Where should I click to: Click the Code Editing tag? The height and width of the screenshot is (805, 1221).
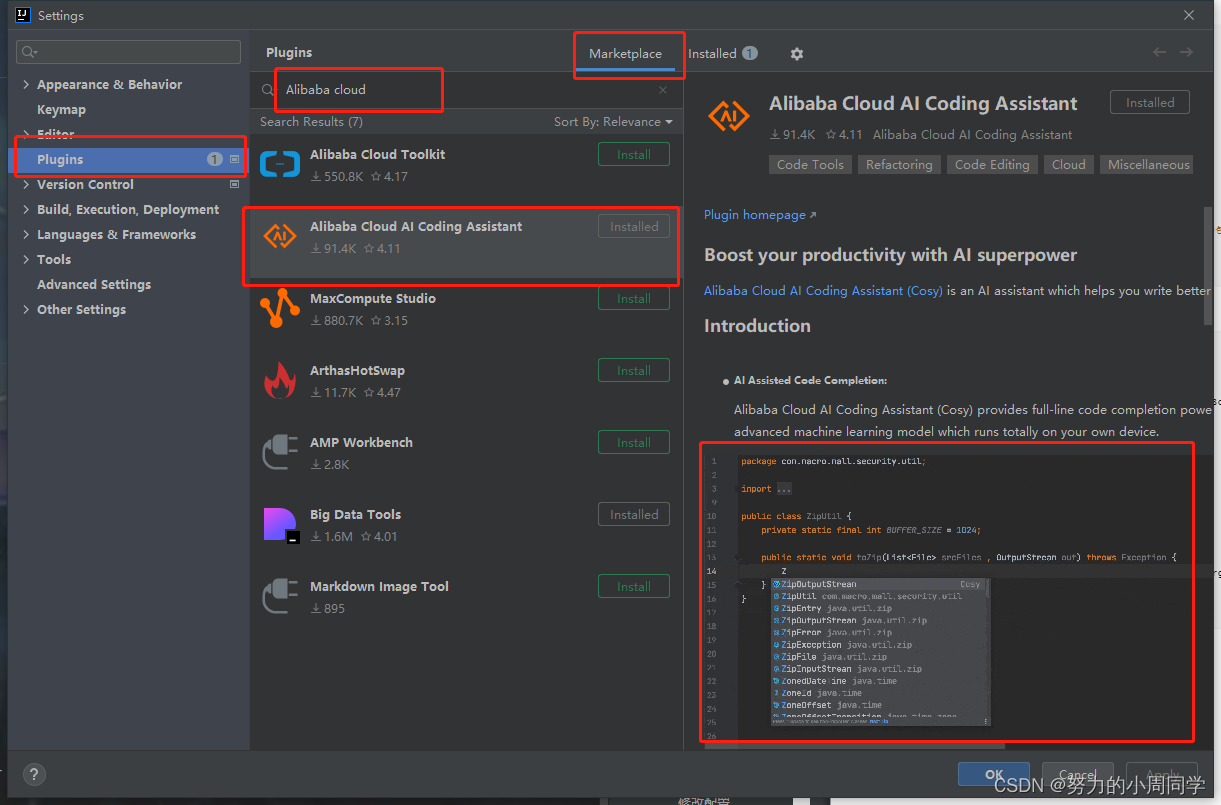click(992, 165)
